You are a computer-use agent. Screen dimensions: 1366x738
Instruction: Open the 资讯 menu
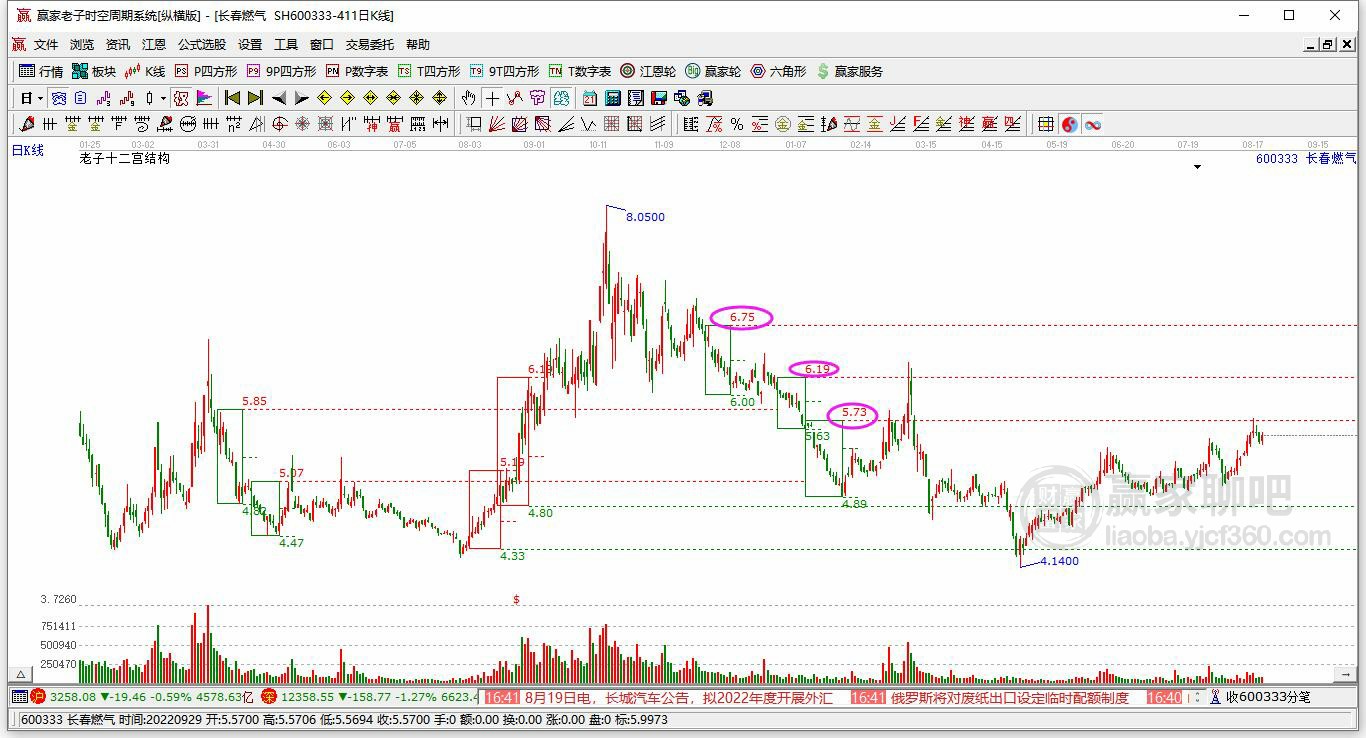pos(118,45)
